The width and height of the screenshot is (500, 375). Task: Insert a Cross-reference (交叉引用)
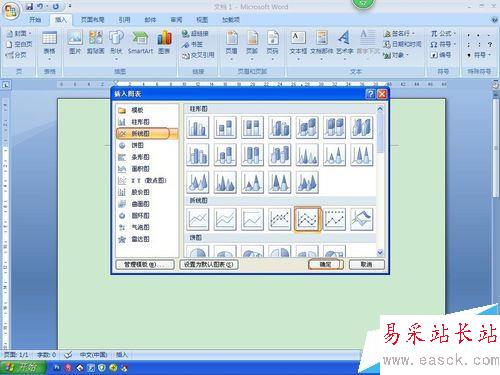point(198,55)
